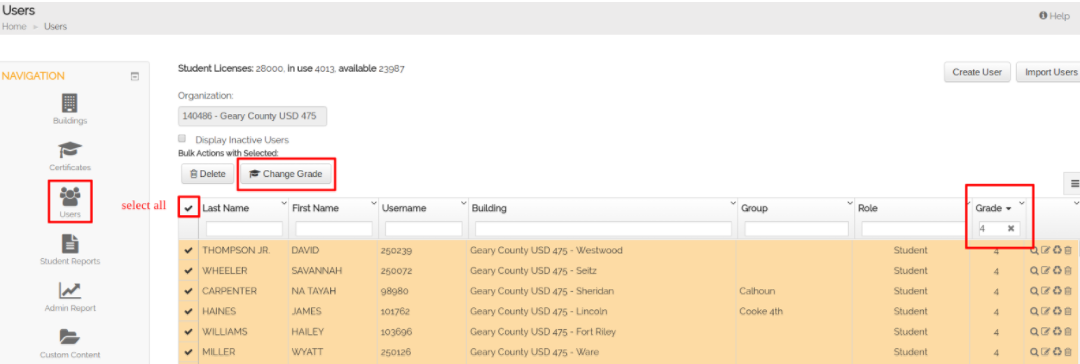Click recycle icon in WILLIAMS row

click(1057, 332)
